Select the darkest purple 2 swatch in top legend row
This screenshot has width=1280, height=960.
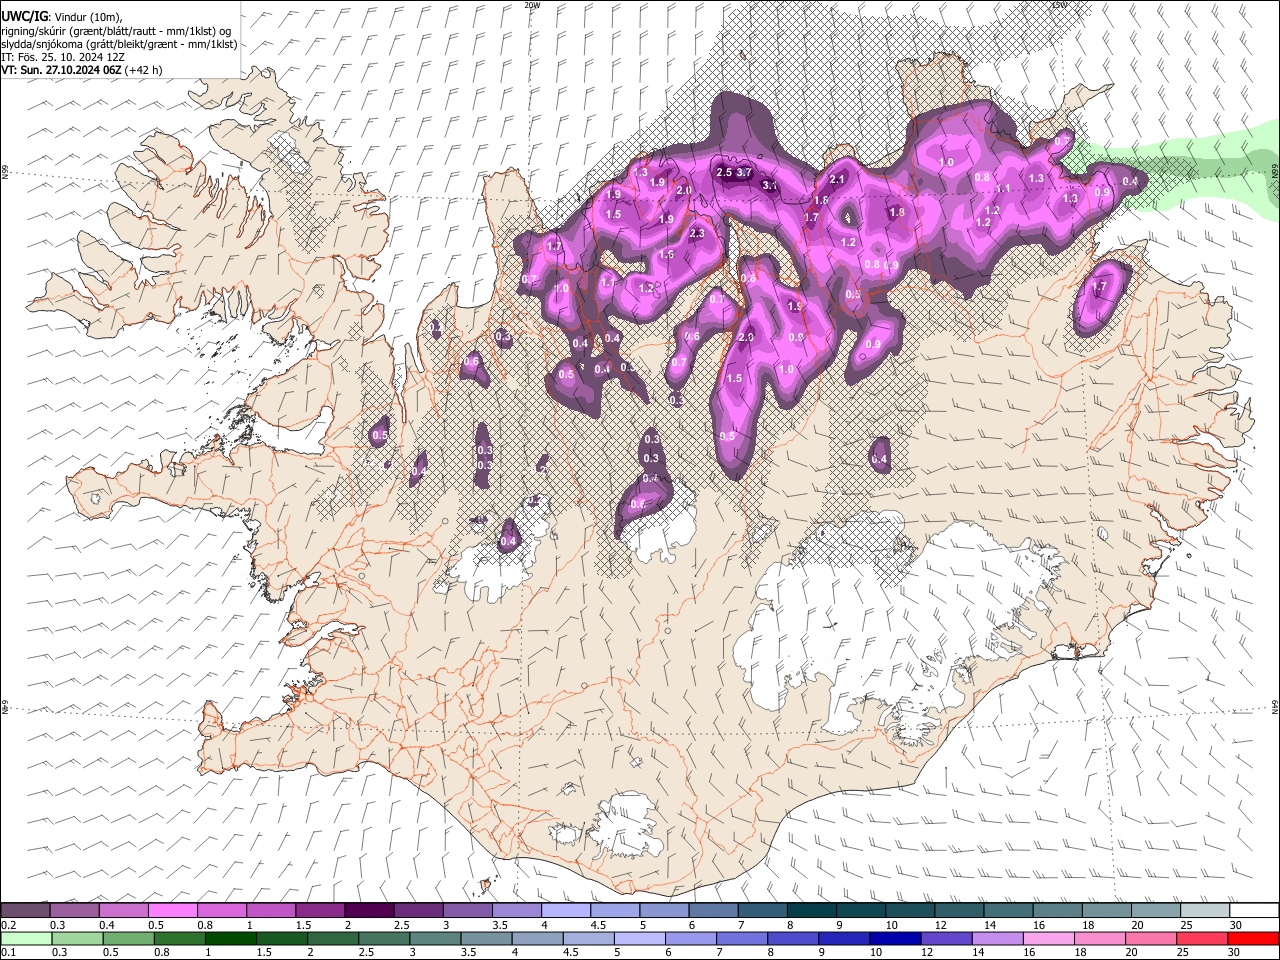click(x=368, y=910)
